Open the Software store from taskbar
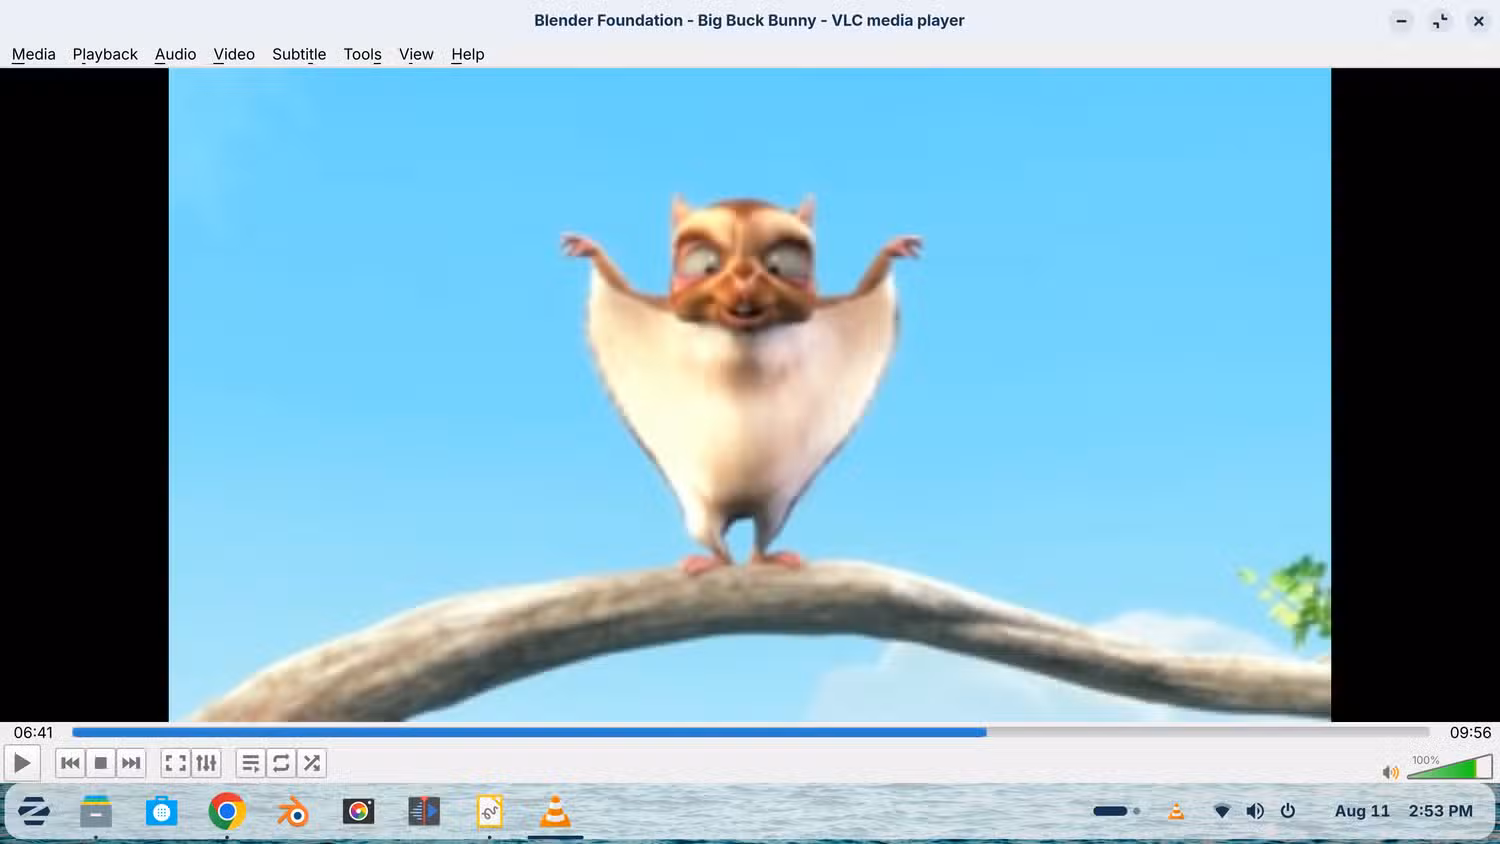Screen dimensions: 1500x844 tap(161, 811)
